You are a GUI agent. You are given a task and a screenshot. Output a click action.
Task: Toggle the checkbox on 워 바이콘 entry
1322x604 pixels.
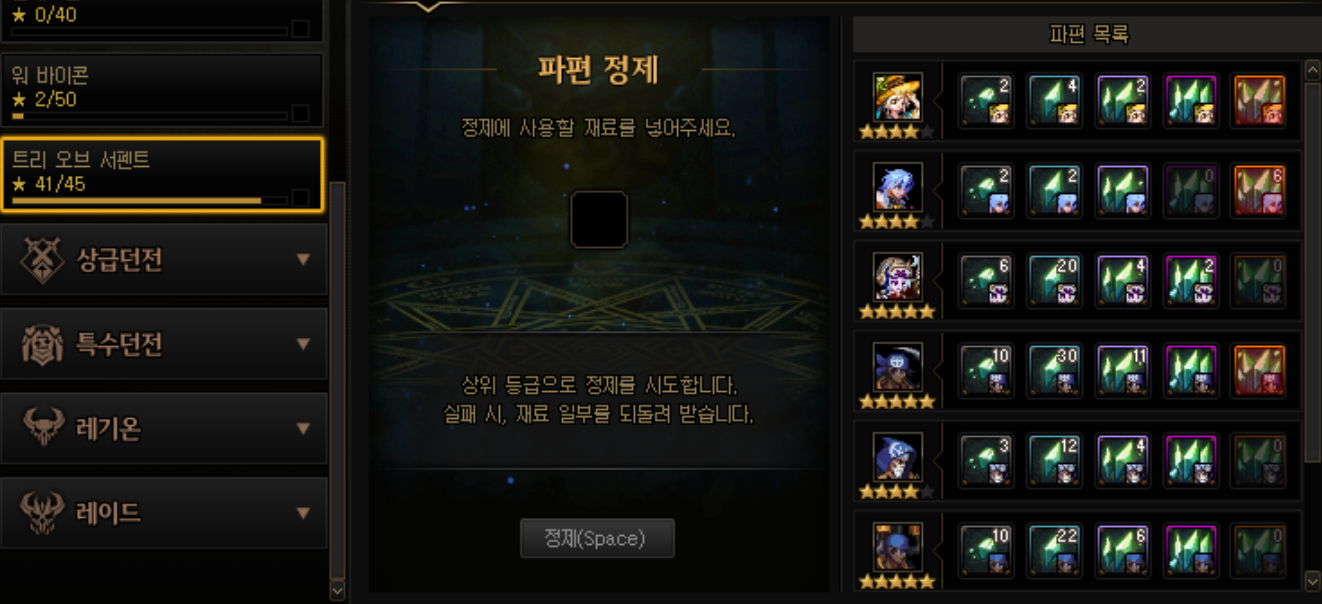[x=300, y=113]
